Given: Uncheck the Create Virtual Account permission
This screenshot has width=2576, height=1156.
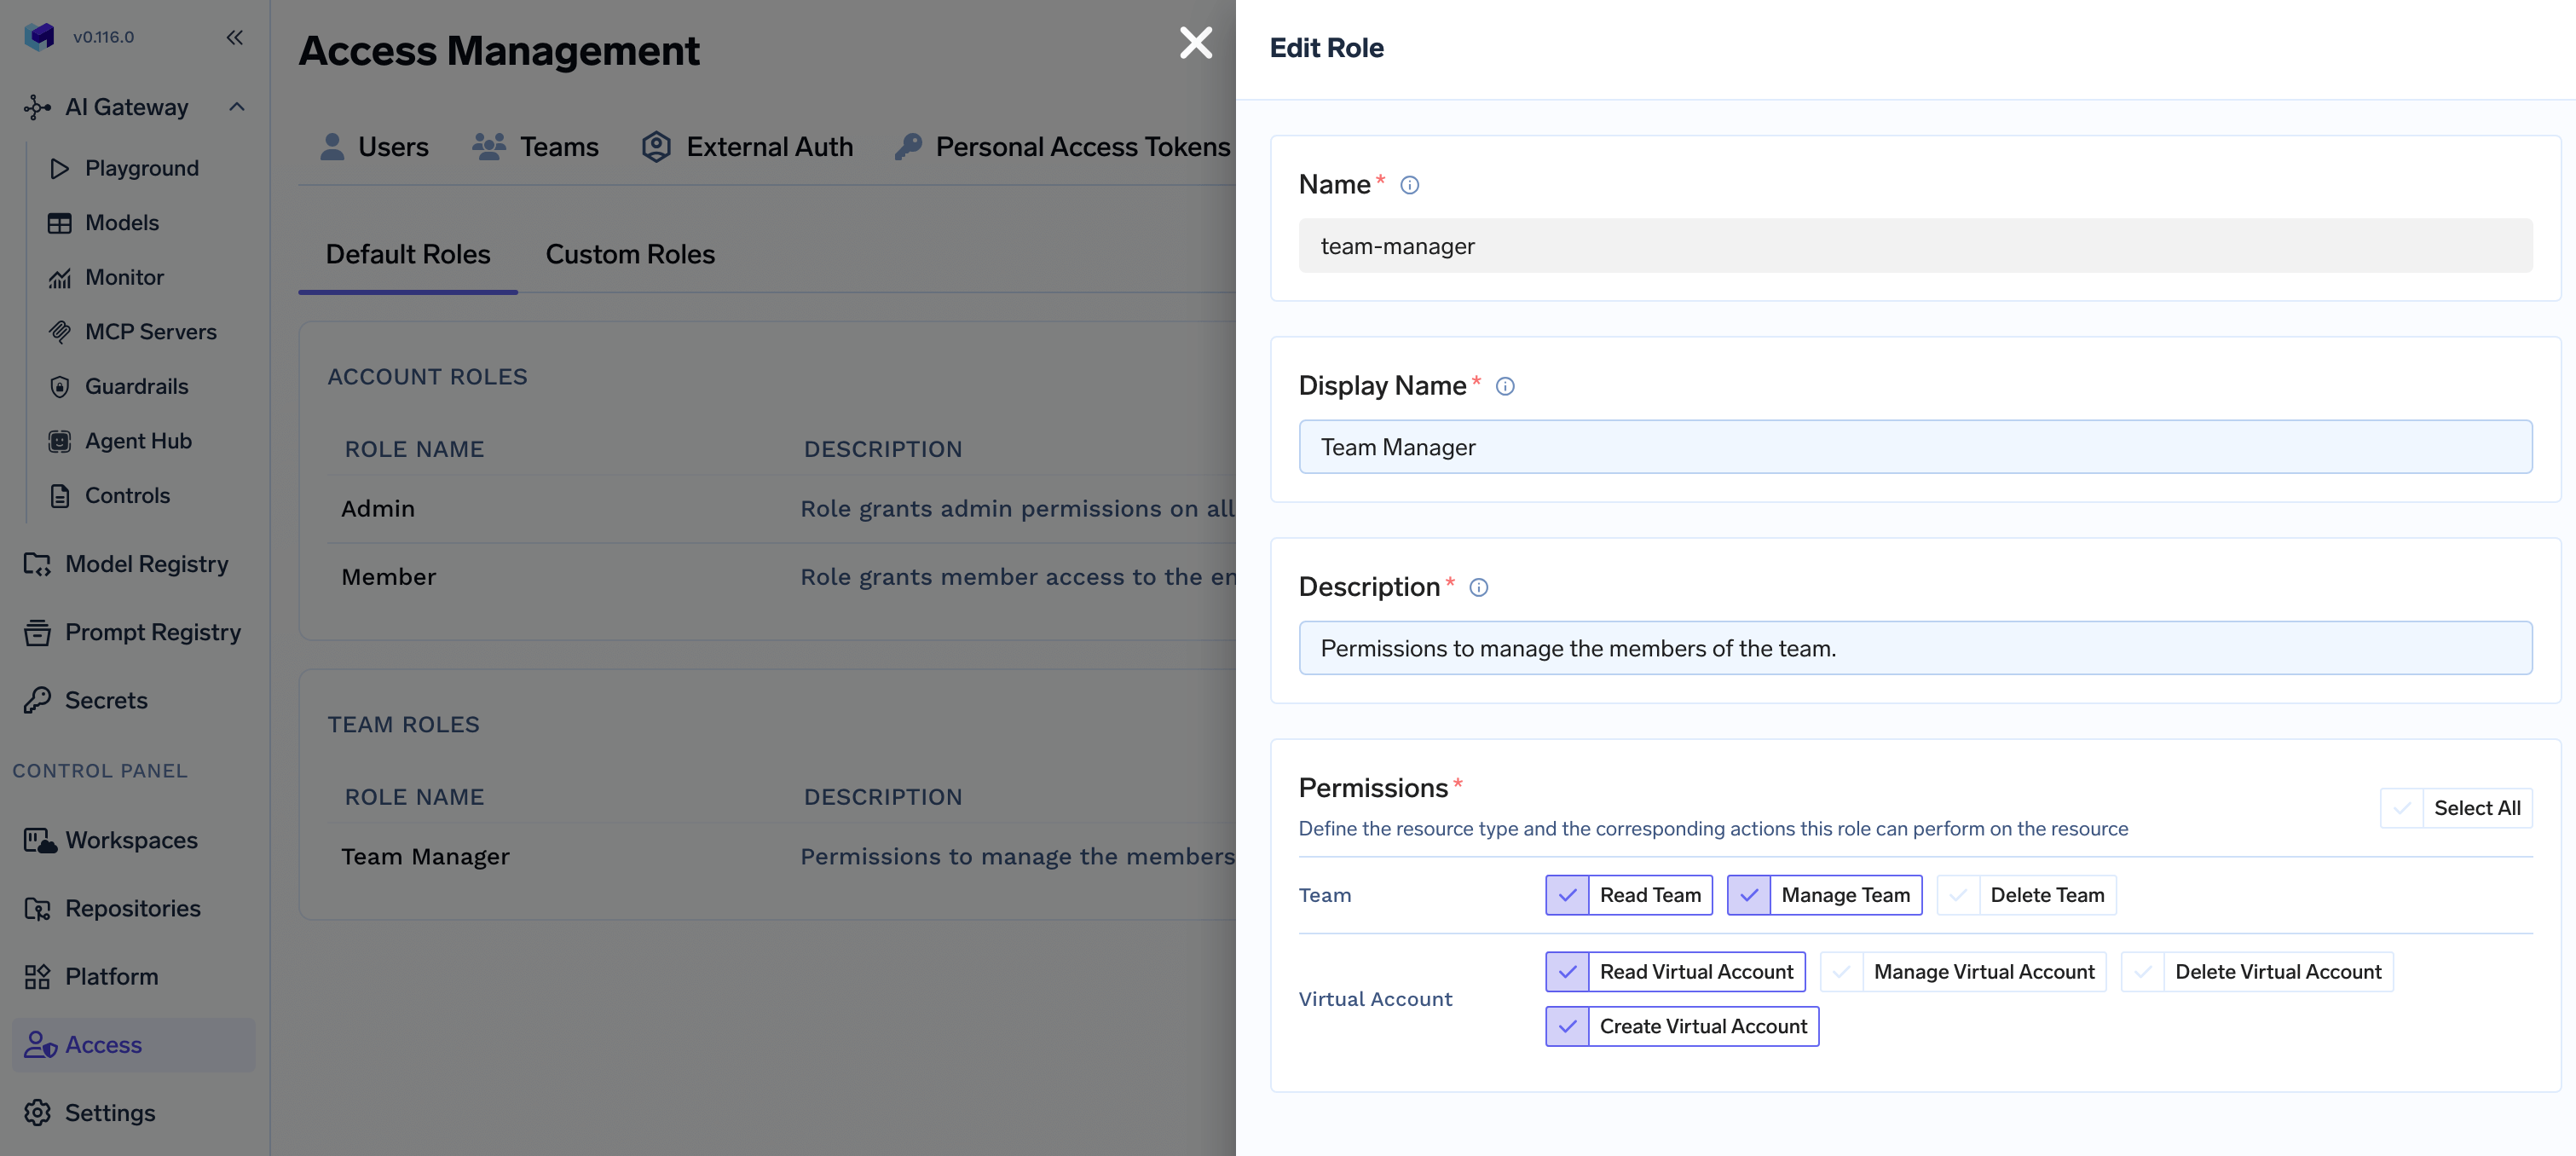Looking at the screenshot, I should (x=1567, y=1027).
